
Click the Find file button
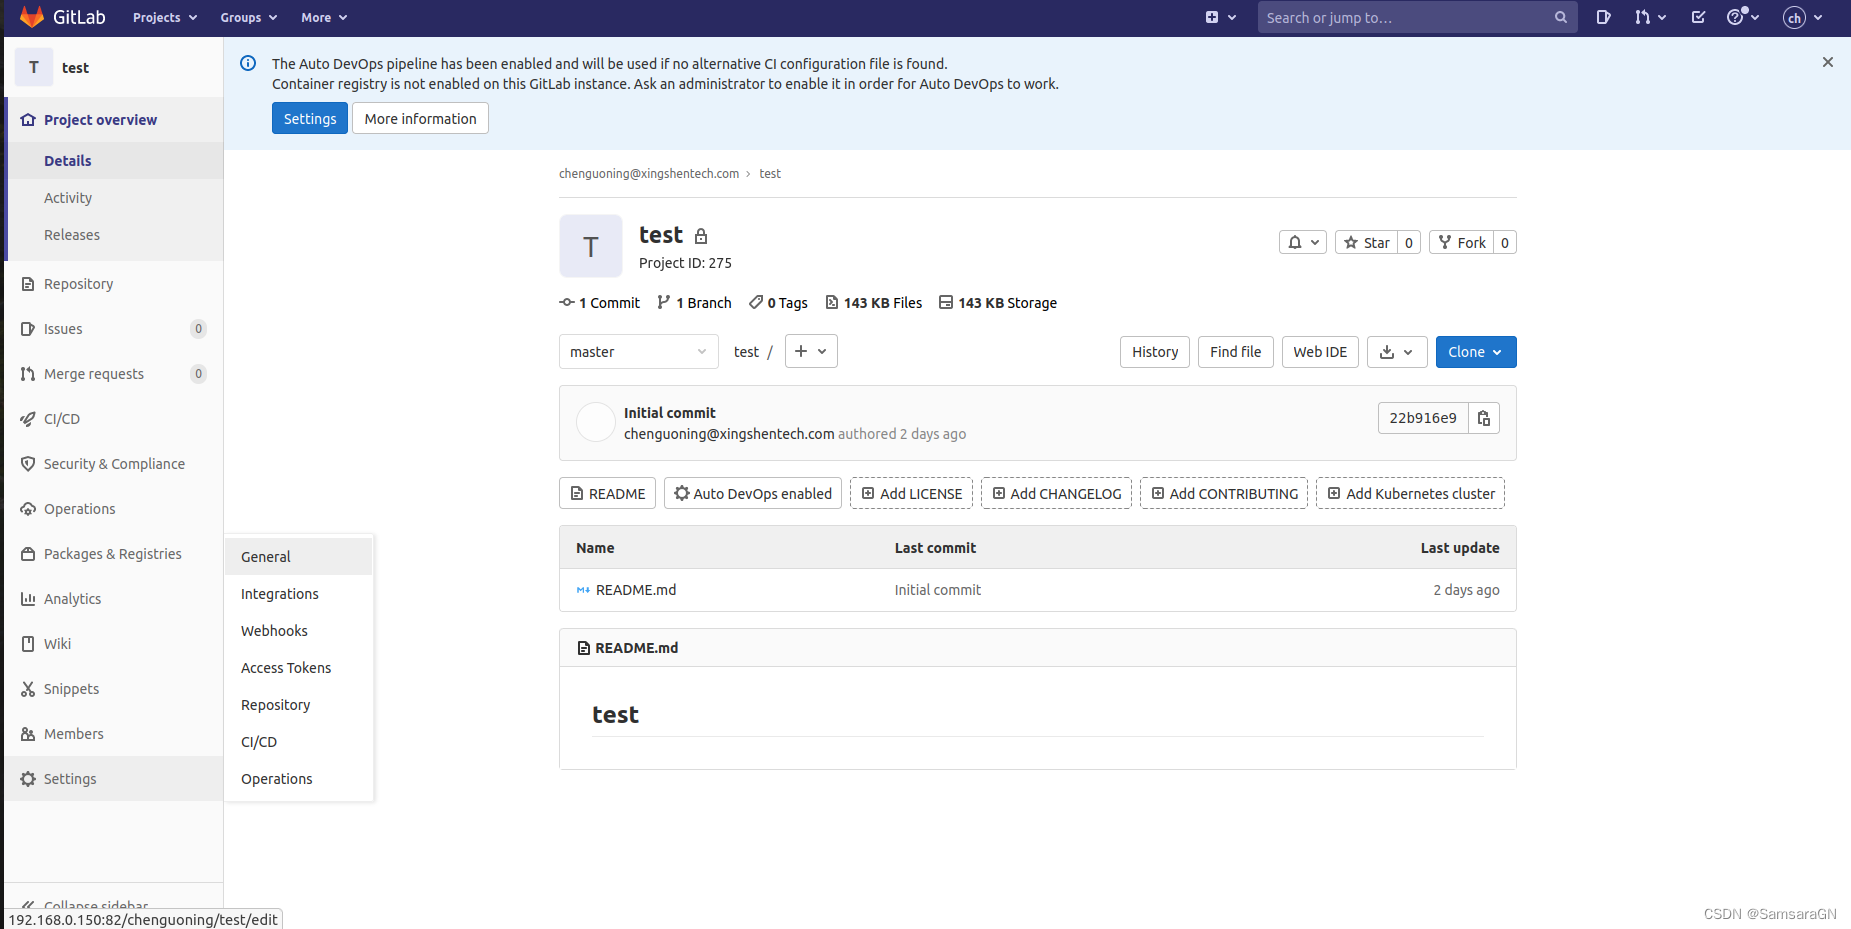(1235, 352)
